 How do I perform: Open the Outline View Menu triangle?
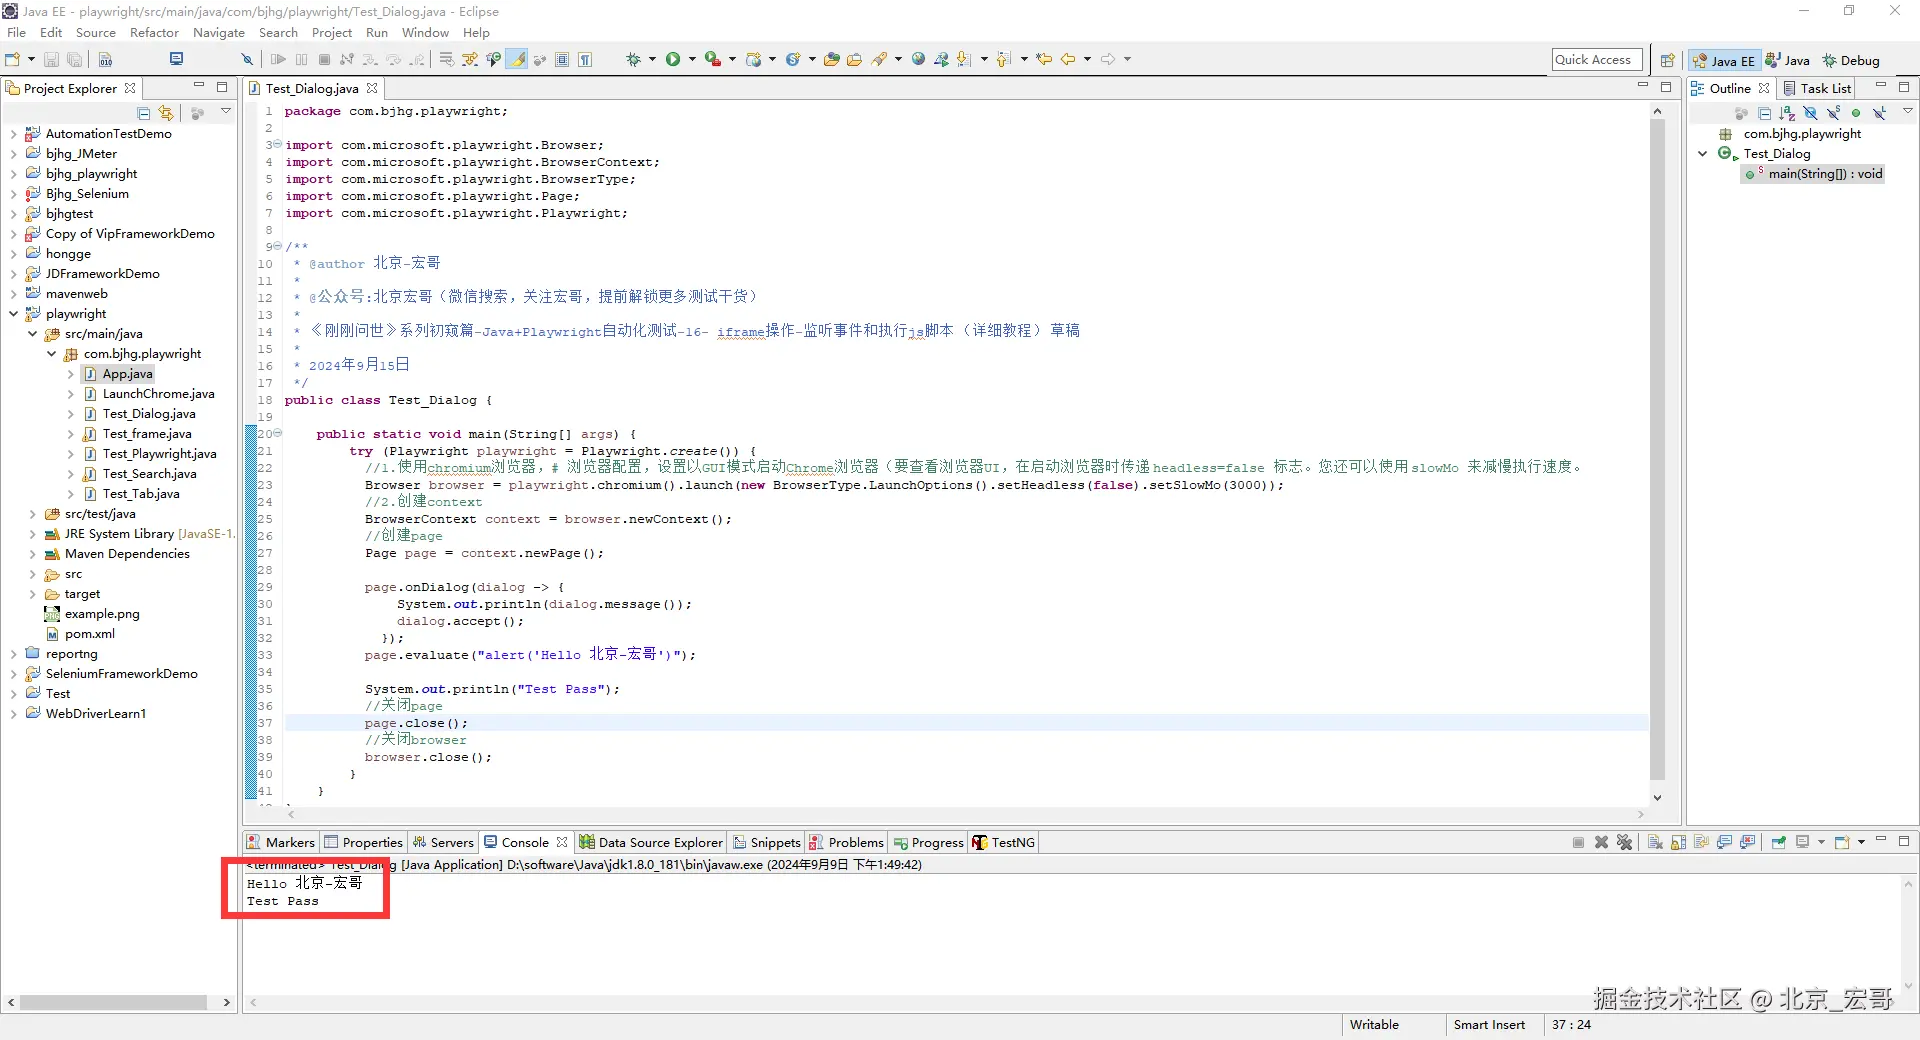point(1907,112)
